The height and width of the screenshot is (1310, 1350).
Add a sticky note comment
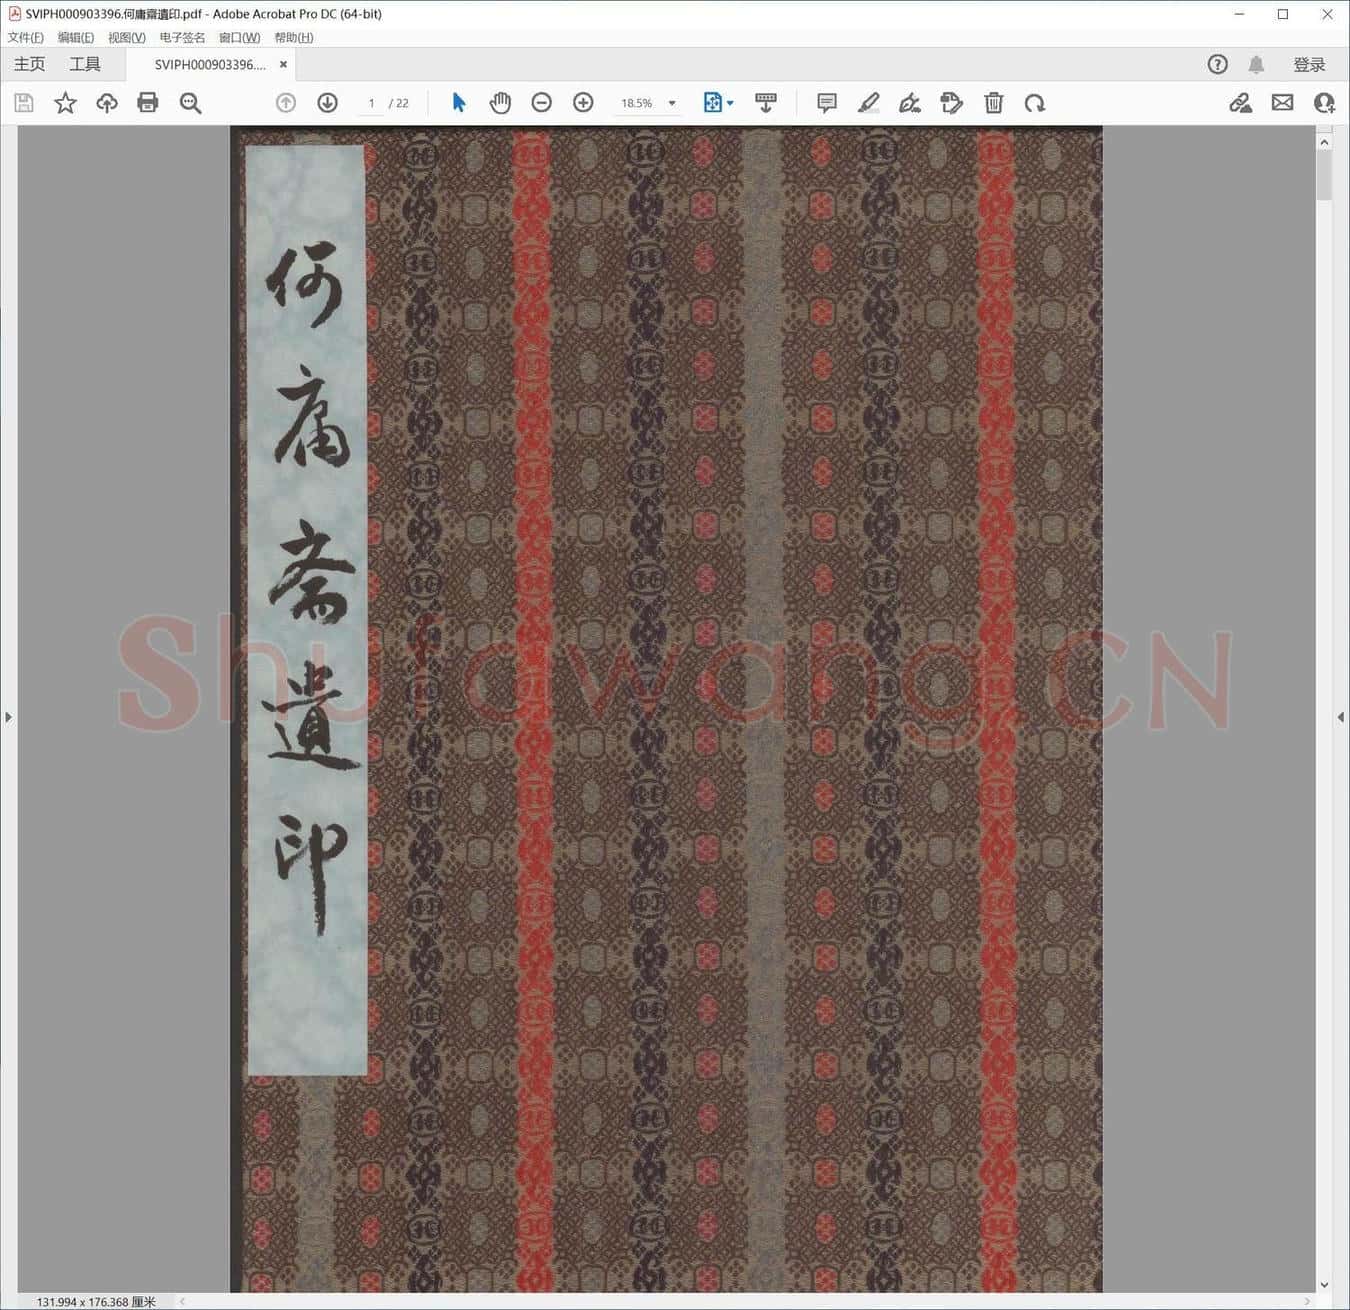(827, 103)
